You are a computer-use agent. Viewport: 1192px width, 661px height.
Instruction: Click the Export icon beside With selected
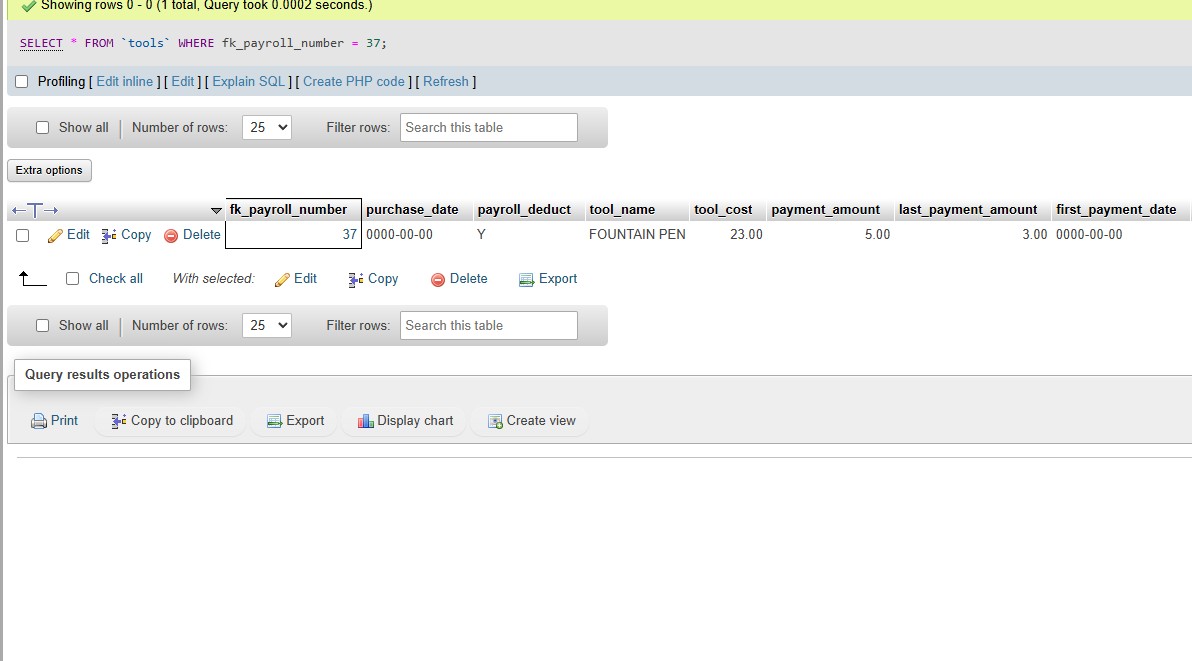coord(526,280)
